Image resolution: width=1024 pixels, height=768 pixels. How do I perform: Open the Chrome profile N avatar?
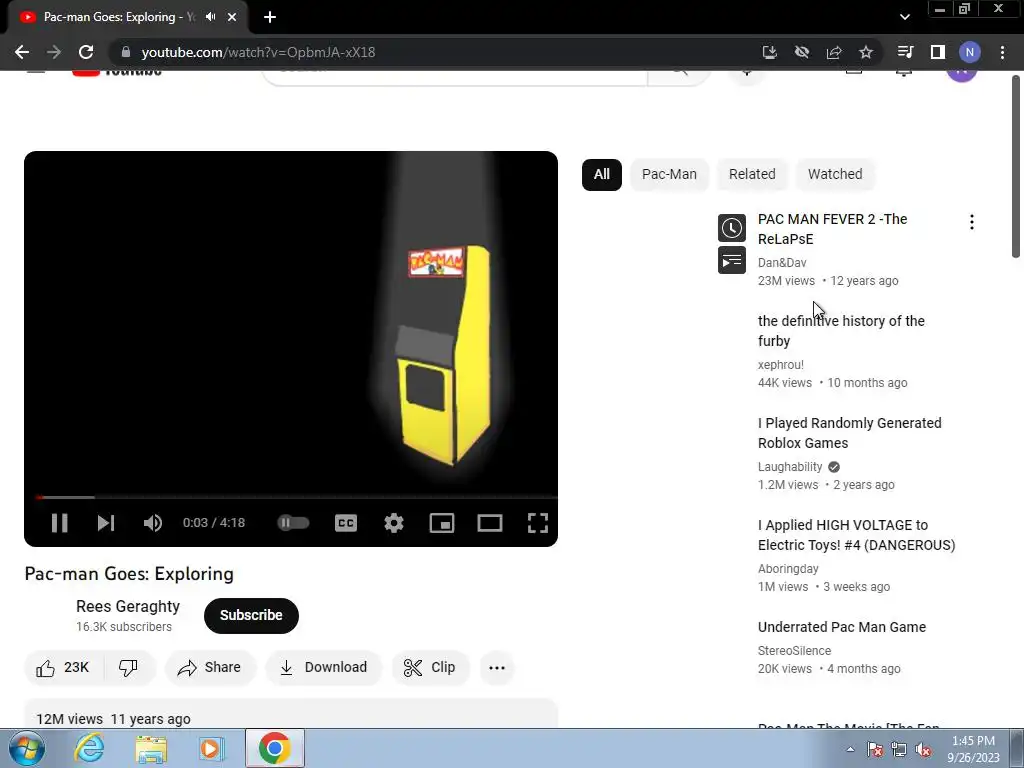click(970, 52)
